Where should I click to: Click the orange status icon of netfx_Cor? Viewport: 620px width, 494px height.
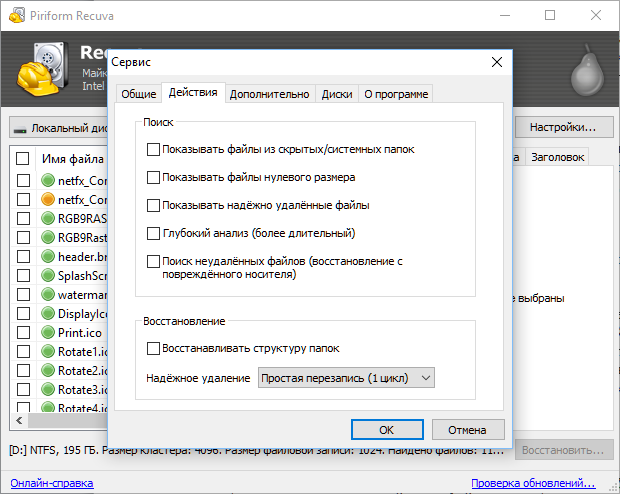pyautogui.click(x=48, y=199)
